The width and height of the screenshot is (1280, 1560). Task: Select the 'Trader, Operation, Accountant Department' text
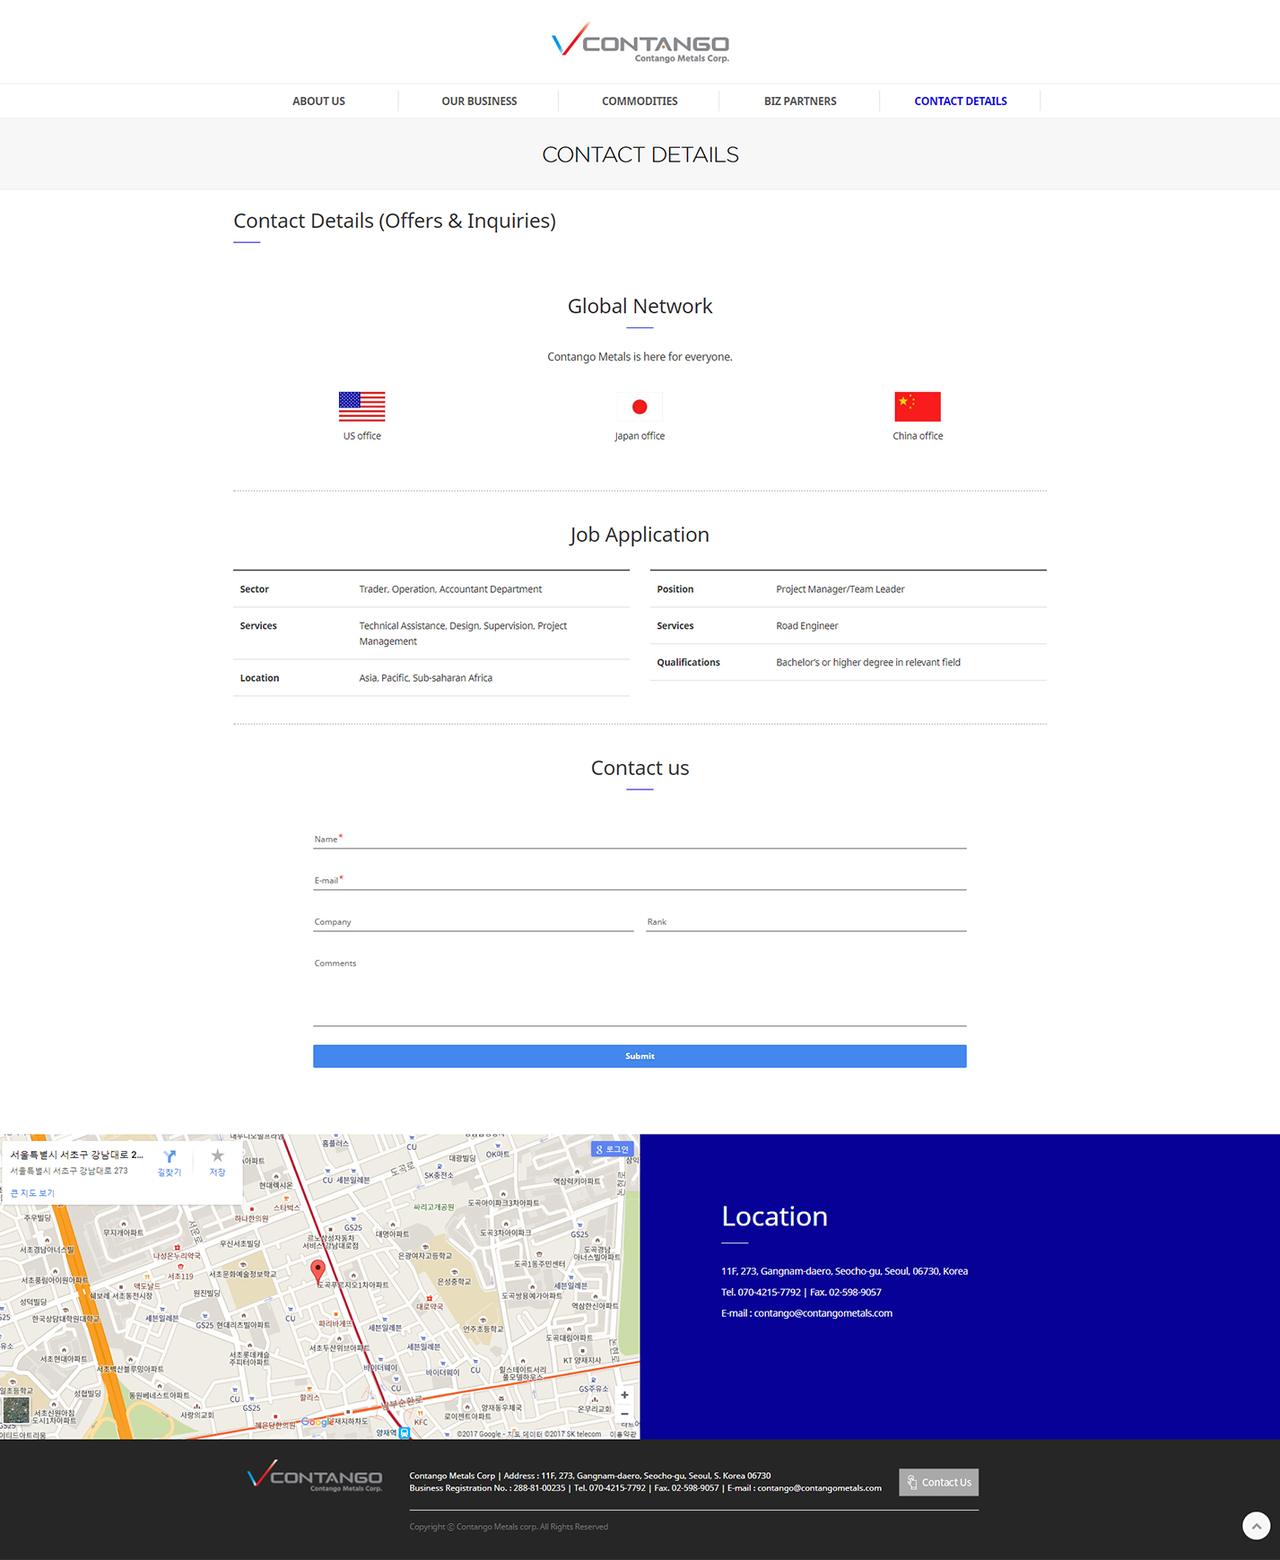(450, 589)
